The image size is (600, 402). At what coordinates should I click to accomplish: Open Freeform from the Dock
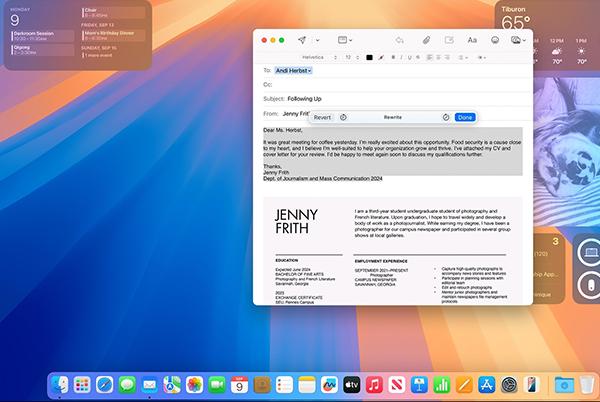click(x=329, y=385)
